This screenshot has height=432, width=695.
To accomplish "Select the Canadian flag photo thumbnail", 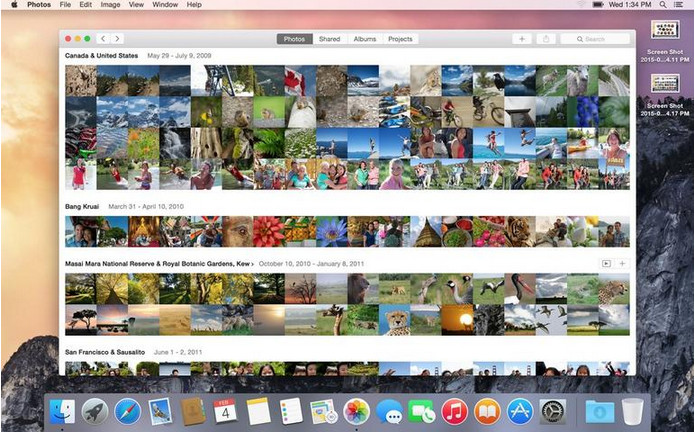I will point(300,81).
